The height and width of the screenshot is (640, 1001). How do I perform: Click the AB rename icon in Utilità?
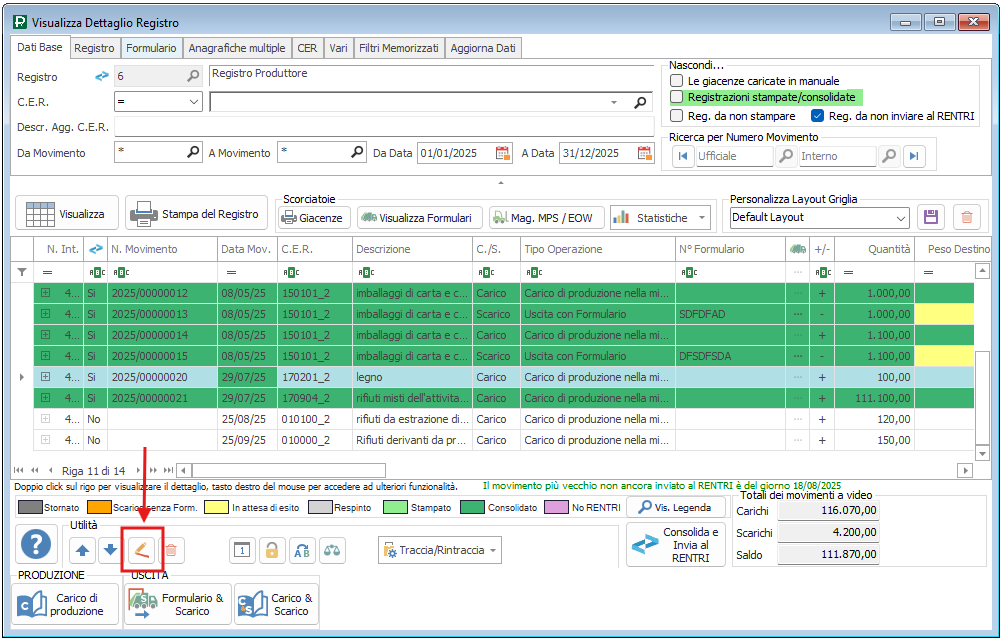tap(301, 549)
